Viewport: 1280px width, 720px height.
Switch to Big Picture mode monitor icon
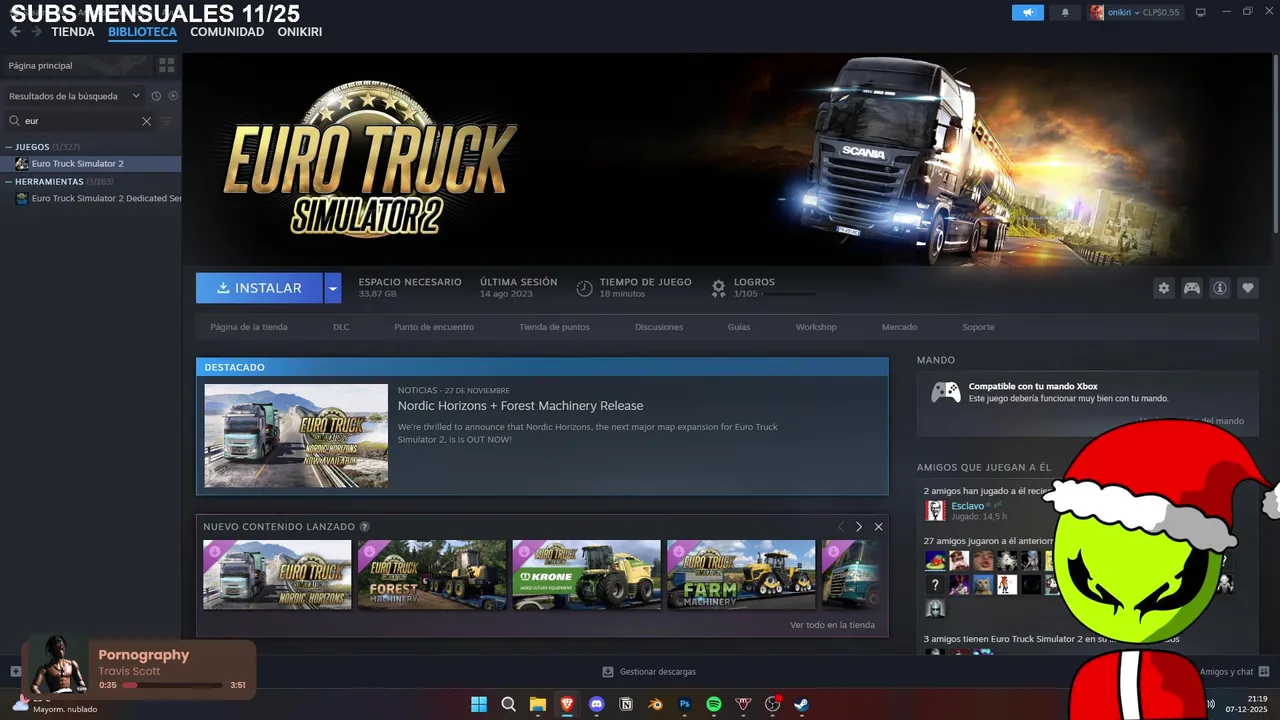[1201, 13]
